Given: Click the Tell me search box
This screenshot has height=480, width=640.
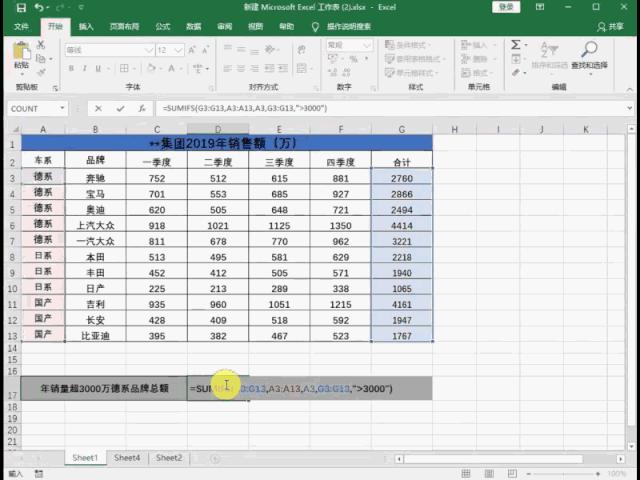Looking at the screenshot, I should click(343, 27).
